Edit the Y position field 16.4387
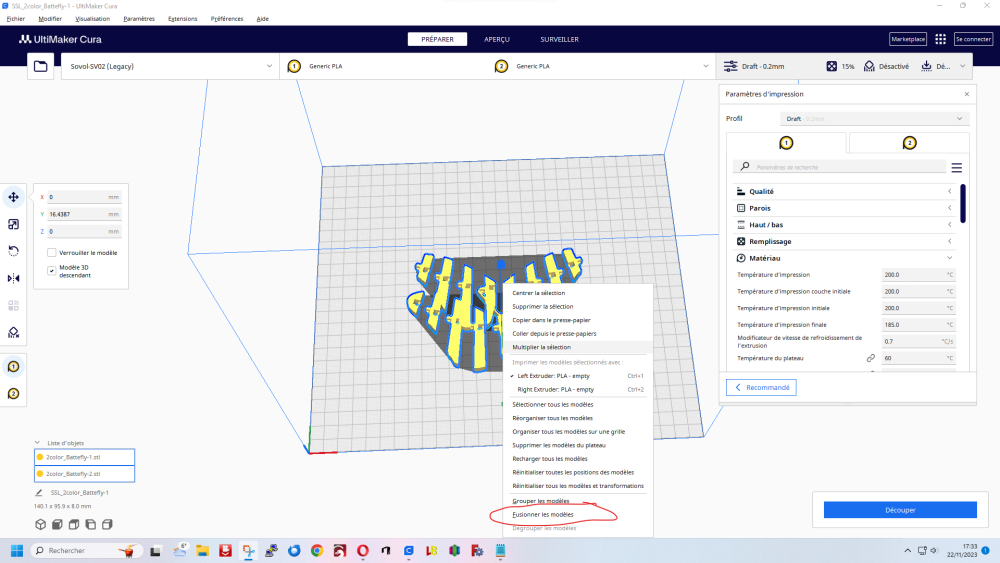This screenshot has width=1000, height=563. coord(84,214)
